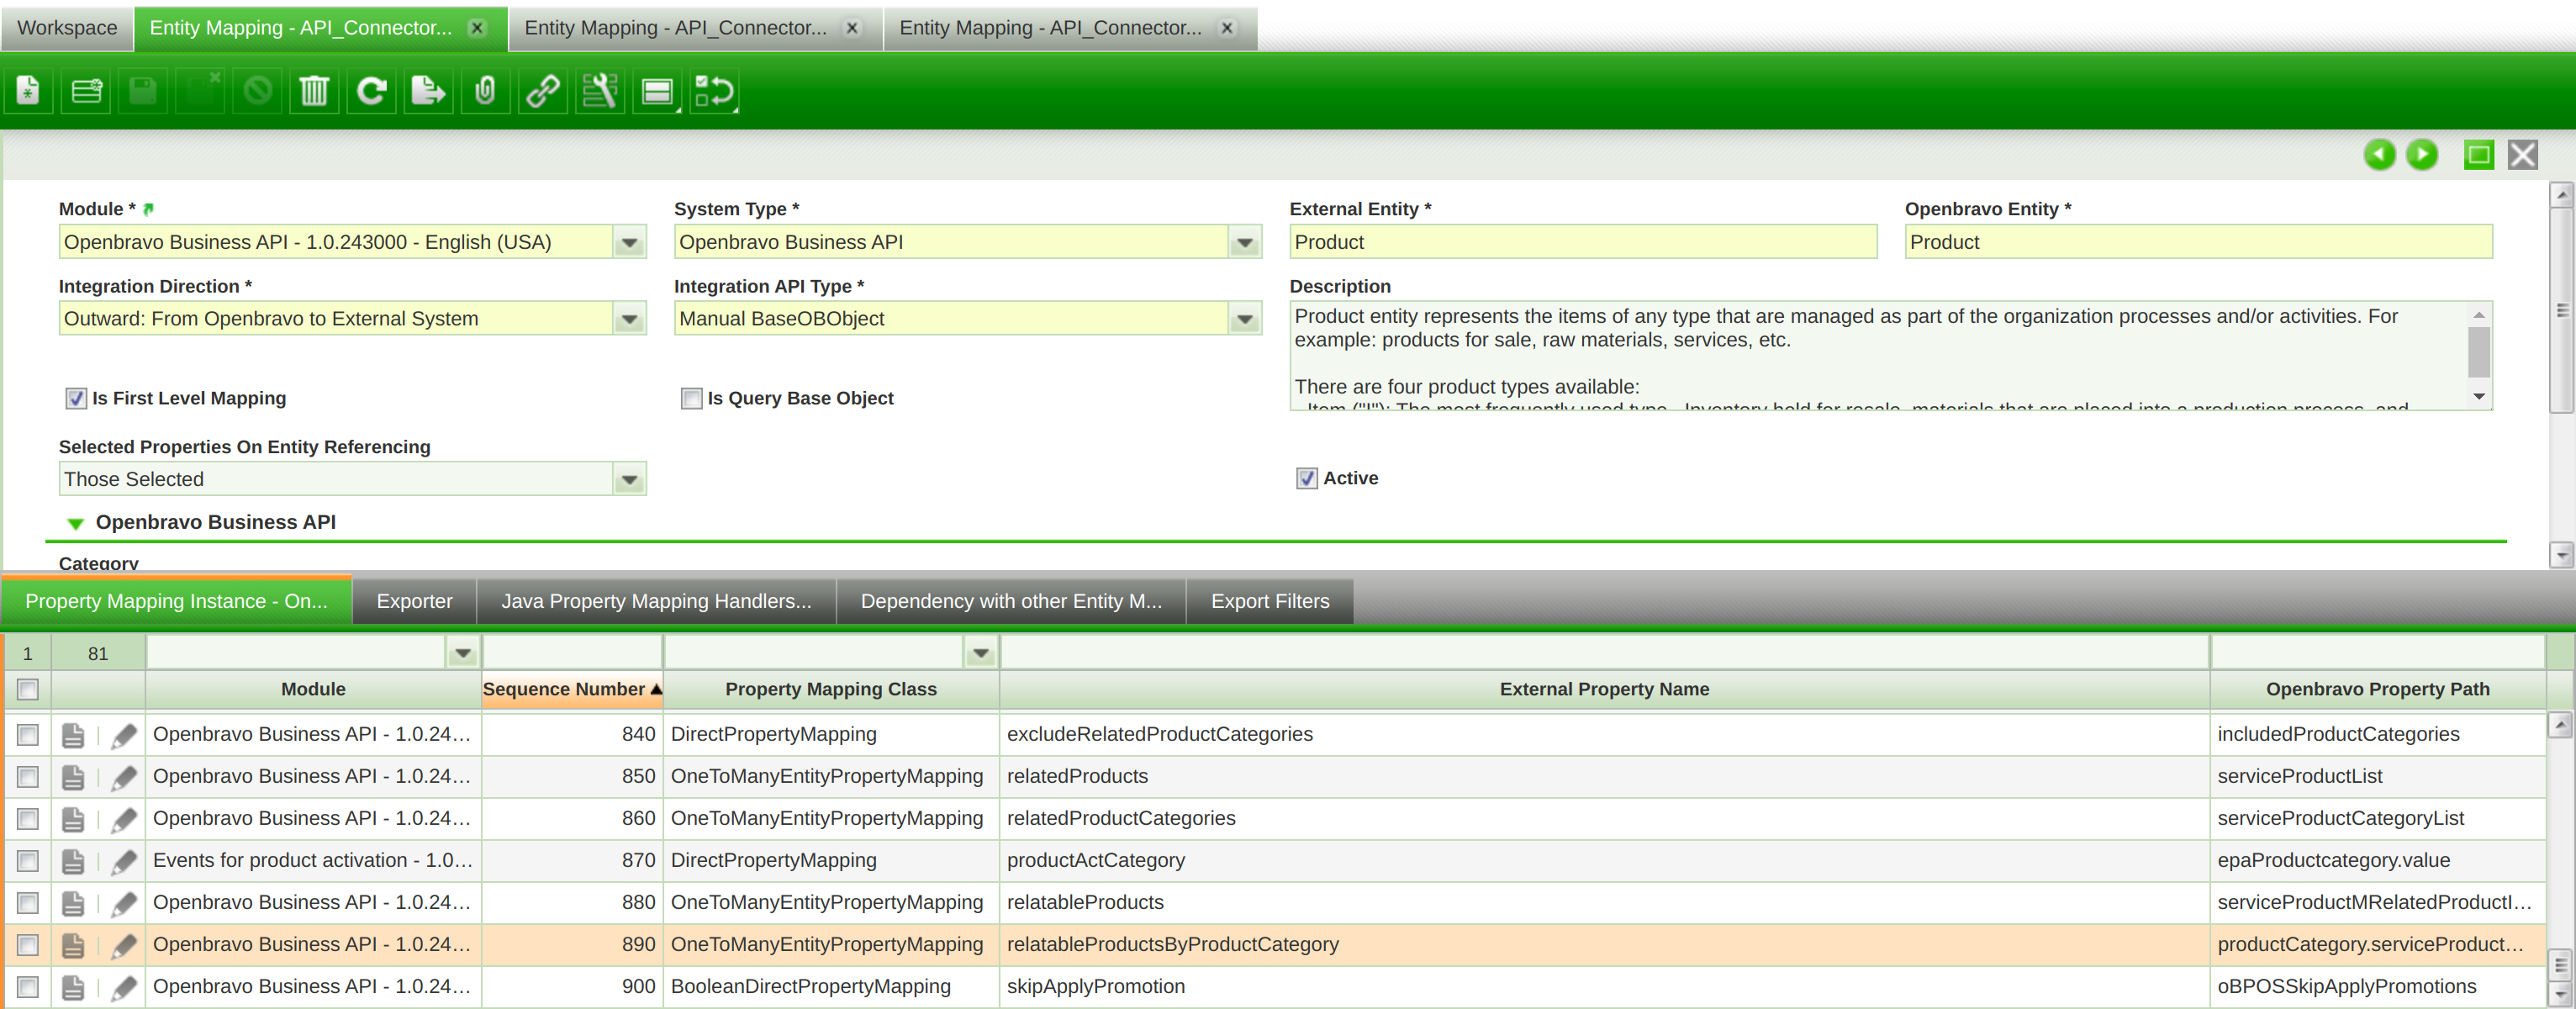Uncheck Is First Level Mapping
Image resolution: width=2576 pixels, height=1009 pixels.
(x=76, y=398)
